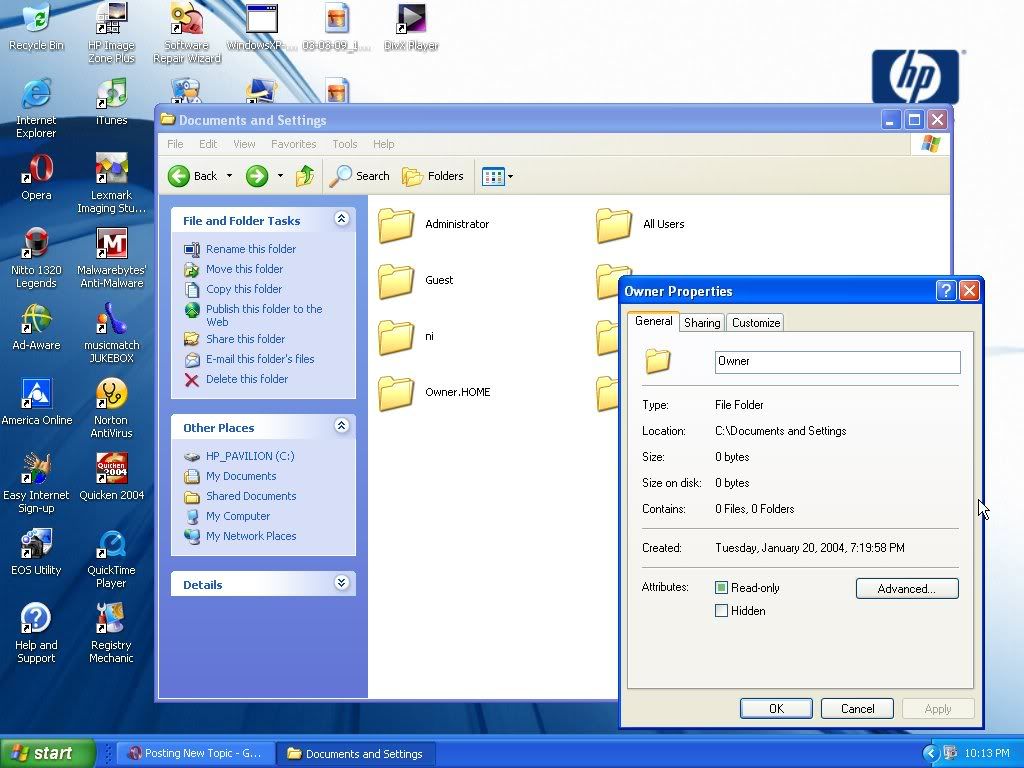
Task: Open the Tools menu
Action: (345, 144)
